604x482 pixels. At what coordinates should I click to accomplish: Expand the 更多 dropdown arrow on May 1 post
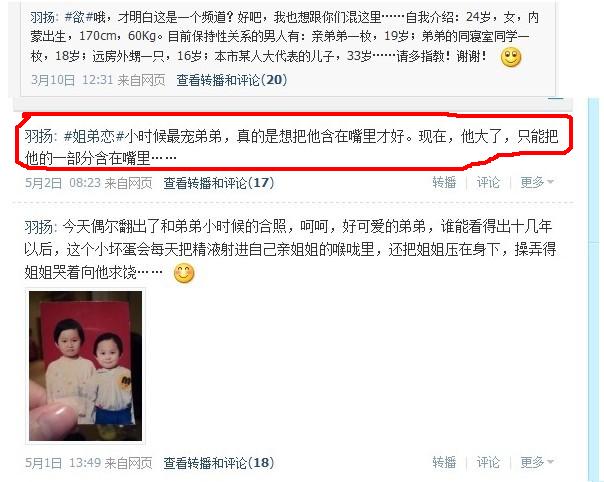(x=550, y=462)
